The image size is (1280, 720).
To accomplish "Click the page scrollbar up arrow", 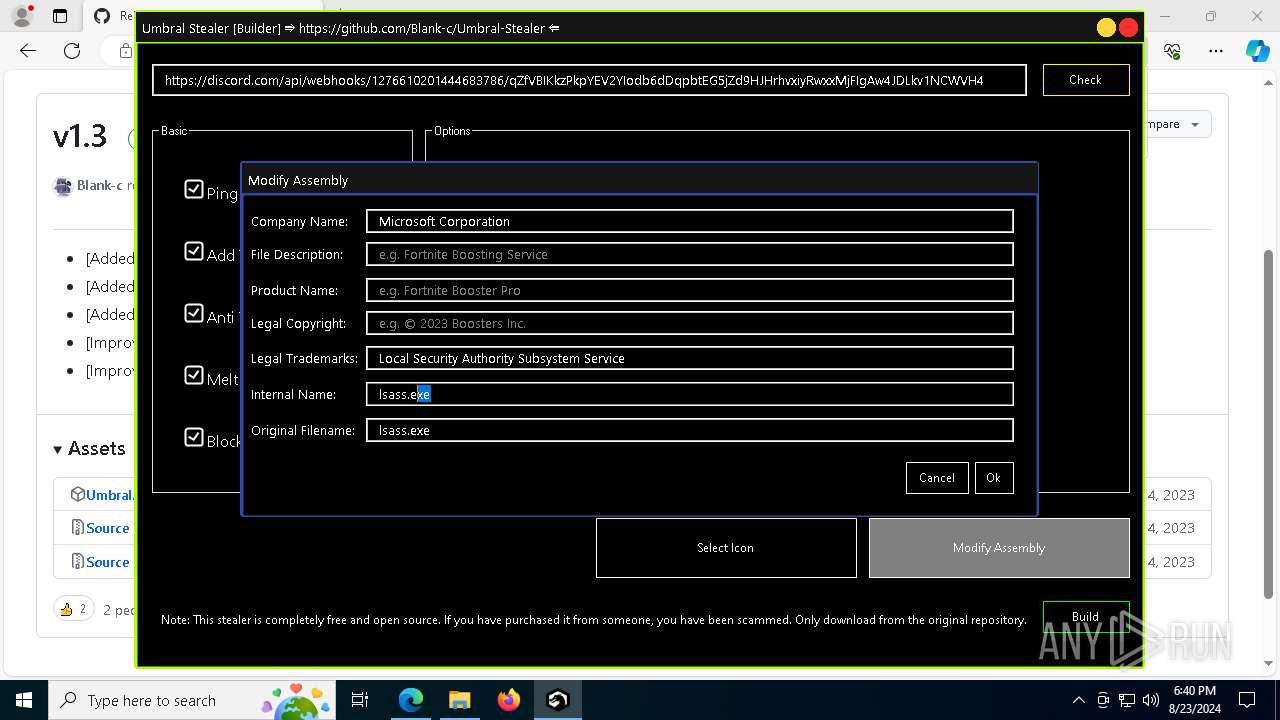I will point(1270,83).
